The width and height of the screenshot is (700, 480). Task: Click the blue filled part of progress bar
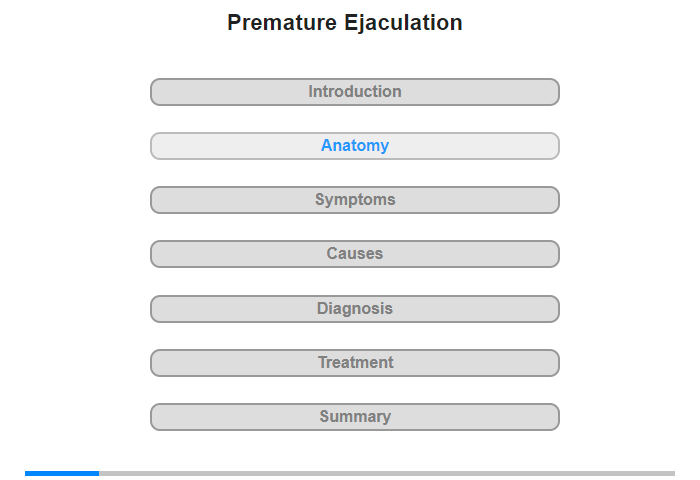click(62, 473)
